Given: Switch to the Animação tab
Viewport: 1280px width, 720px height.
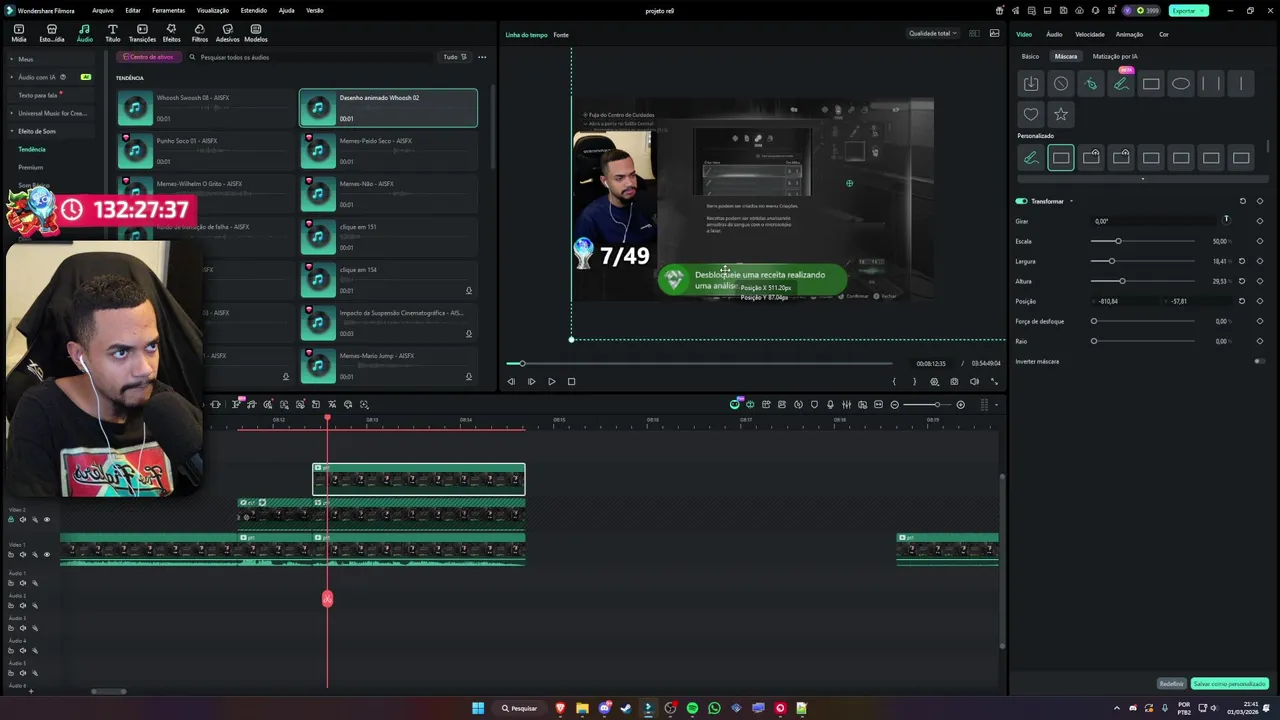Looking at the screenshot, I should coord(1129,34).
